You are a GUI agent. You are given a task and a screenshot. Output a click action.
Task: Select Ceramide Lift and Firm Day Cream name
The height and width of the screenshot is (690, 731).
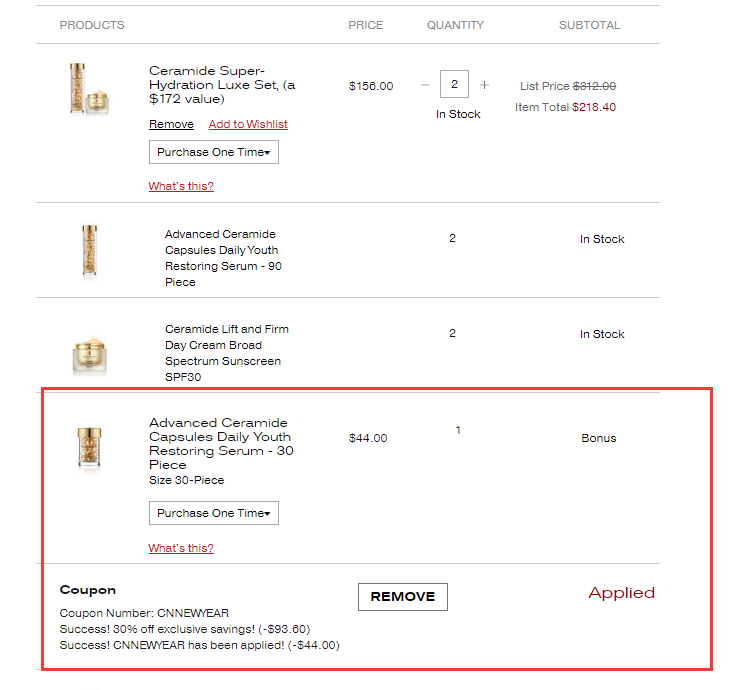click(227, 353)
